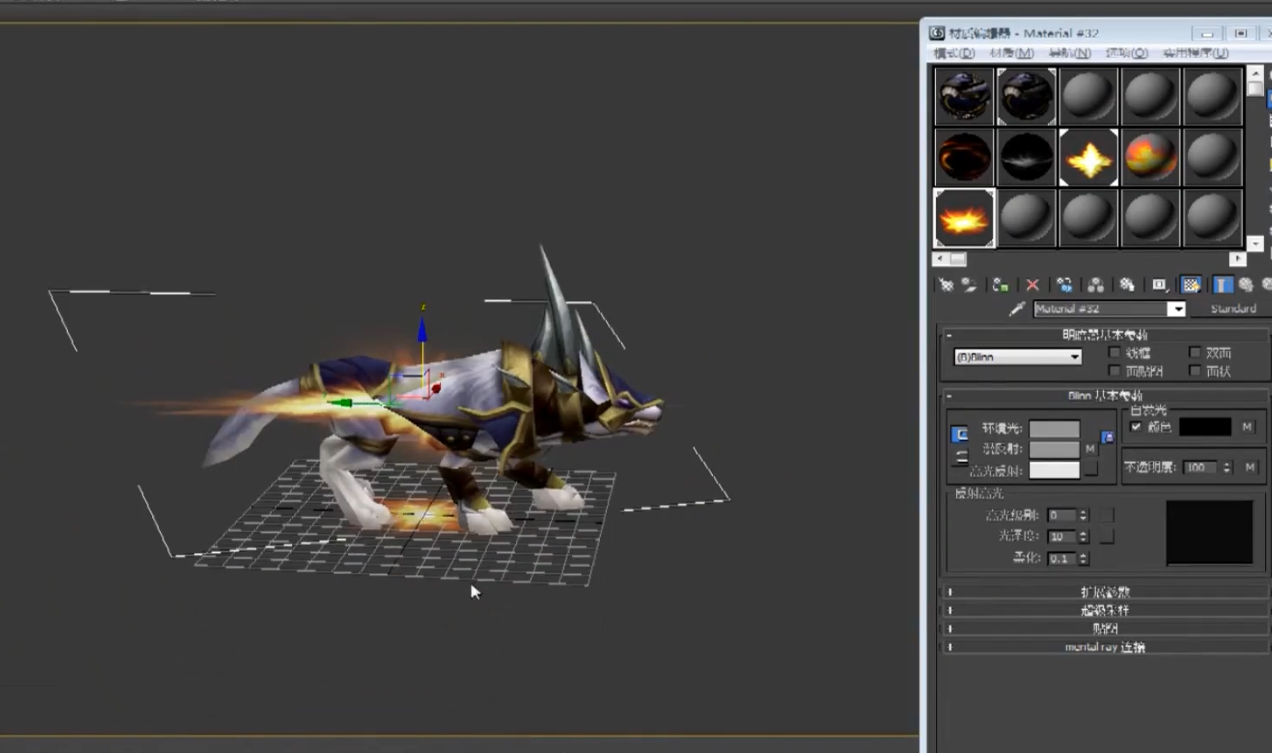Click Assign Material to Selection icon

click(1000, 285)
